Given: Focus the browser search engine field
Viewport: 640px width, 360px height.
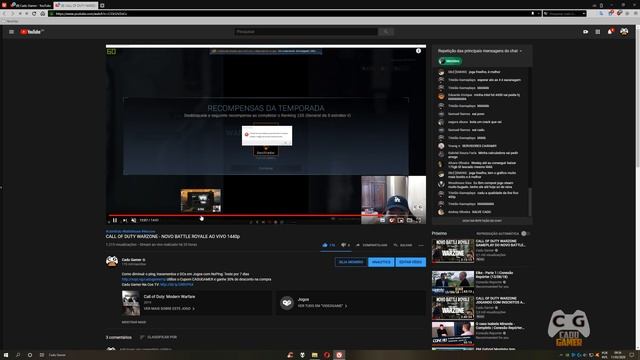Looking at the screenshot, I should pos(565,13).
